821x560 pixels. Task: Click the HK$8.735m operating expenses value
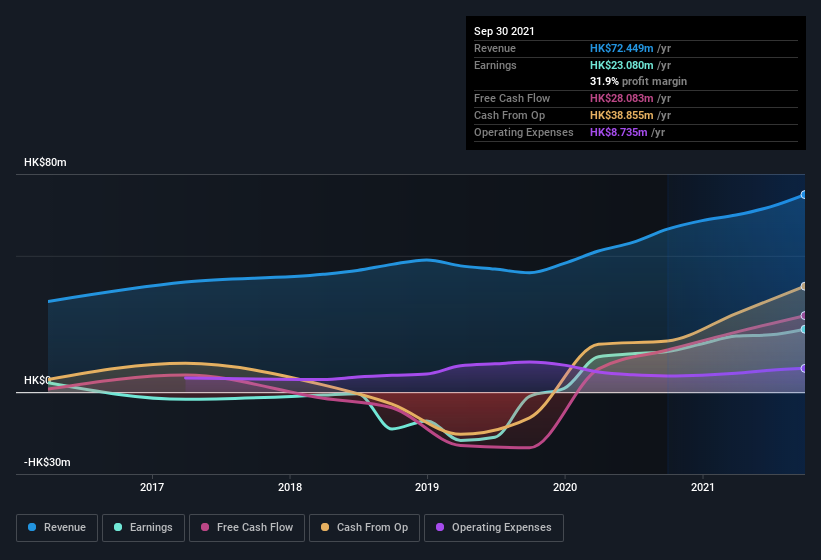pyautogui.click(x=618, y=132)
